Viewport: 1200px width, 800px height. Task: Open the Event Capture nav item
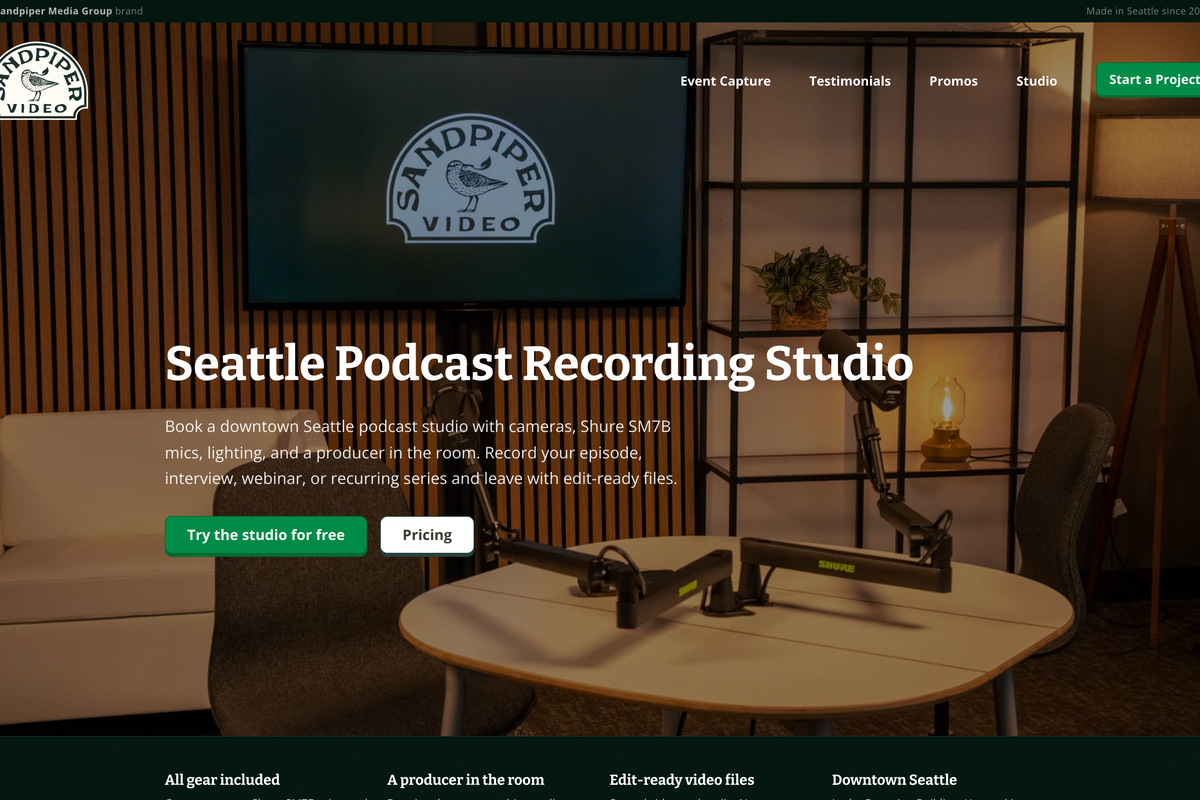[725, 81]
